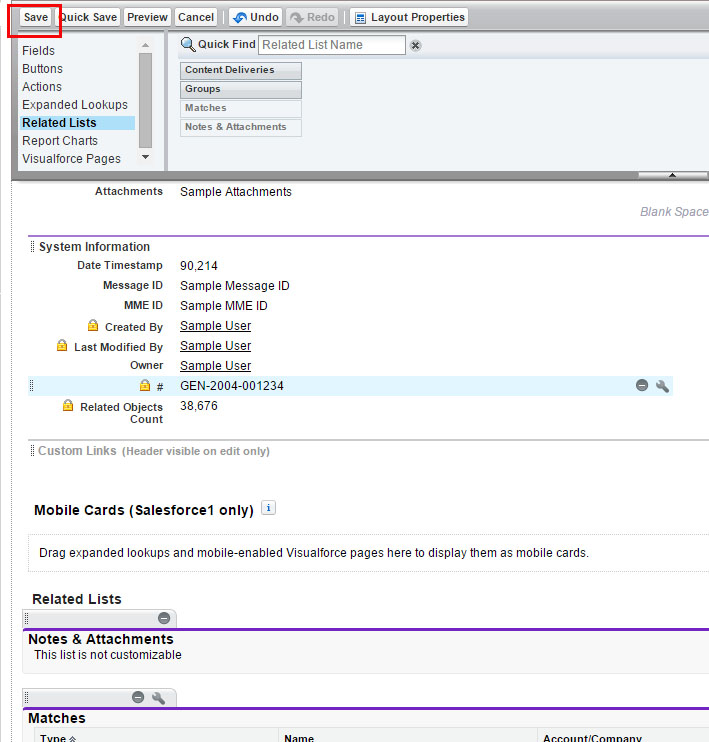The height and width of the screenshot is (742, 709).
Task: Open Layout Properties
Action: pyautogui.click(x=409, y=17)
